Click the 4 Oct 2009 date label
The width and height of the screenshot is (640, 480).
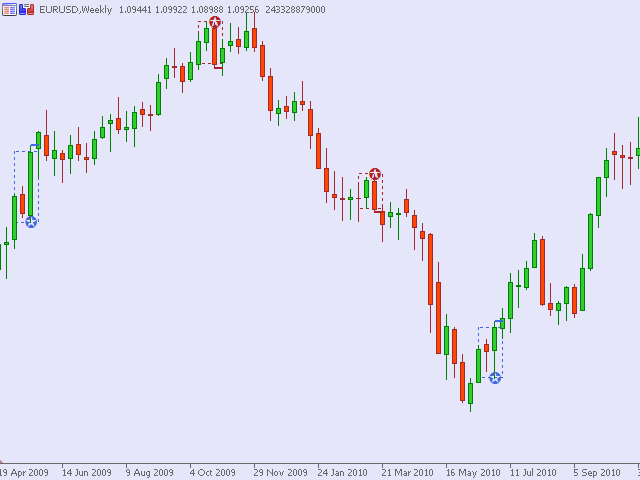213,473
